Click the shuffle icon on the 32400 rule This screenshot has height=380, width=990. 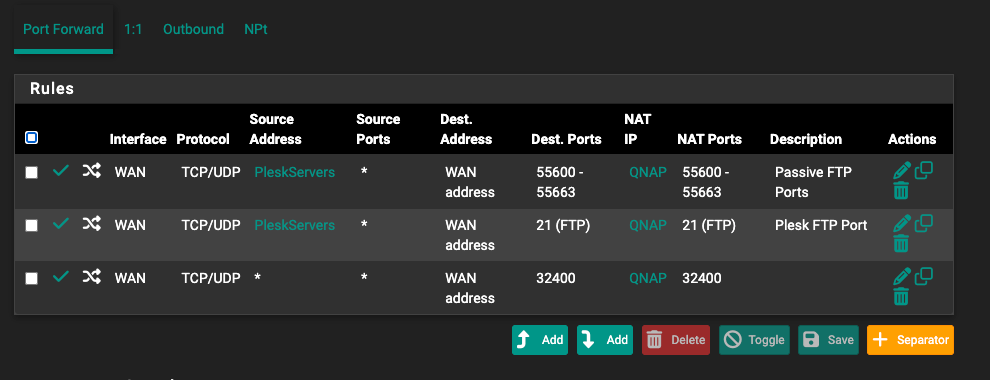(x=92, y=276)
